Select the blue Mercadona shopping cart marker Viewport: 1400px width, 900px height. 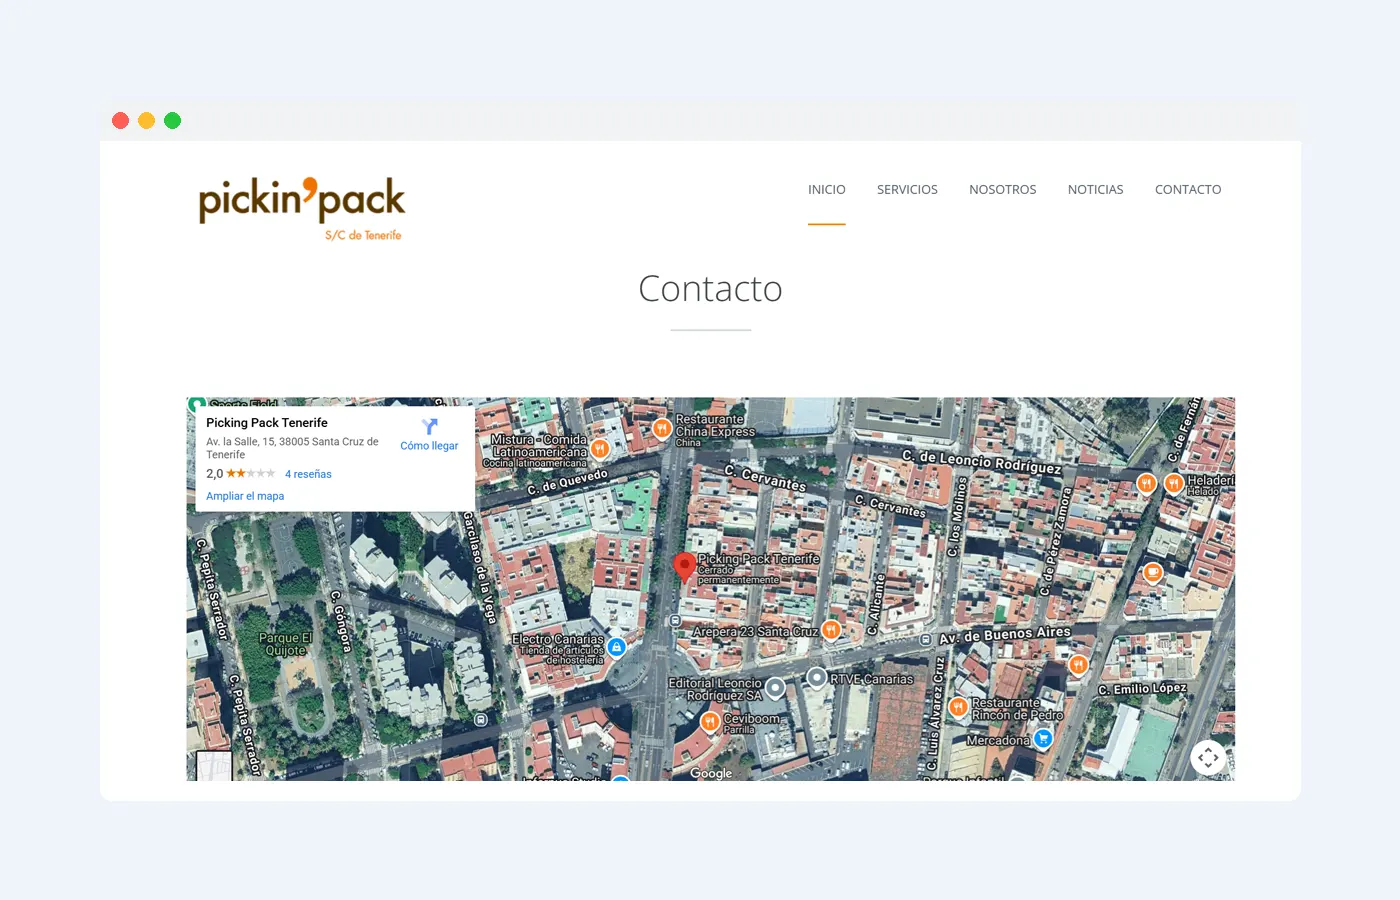coord(1042,738)
